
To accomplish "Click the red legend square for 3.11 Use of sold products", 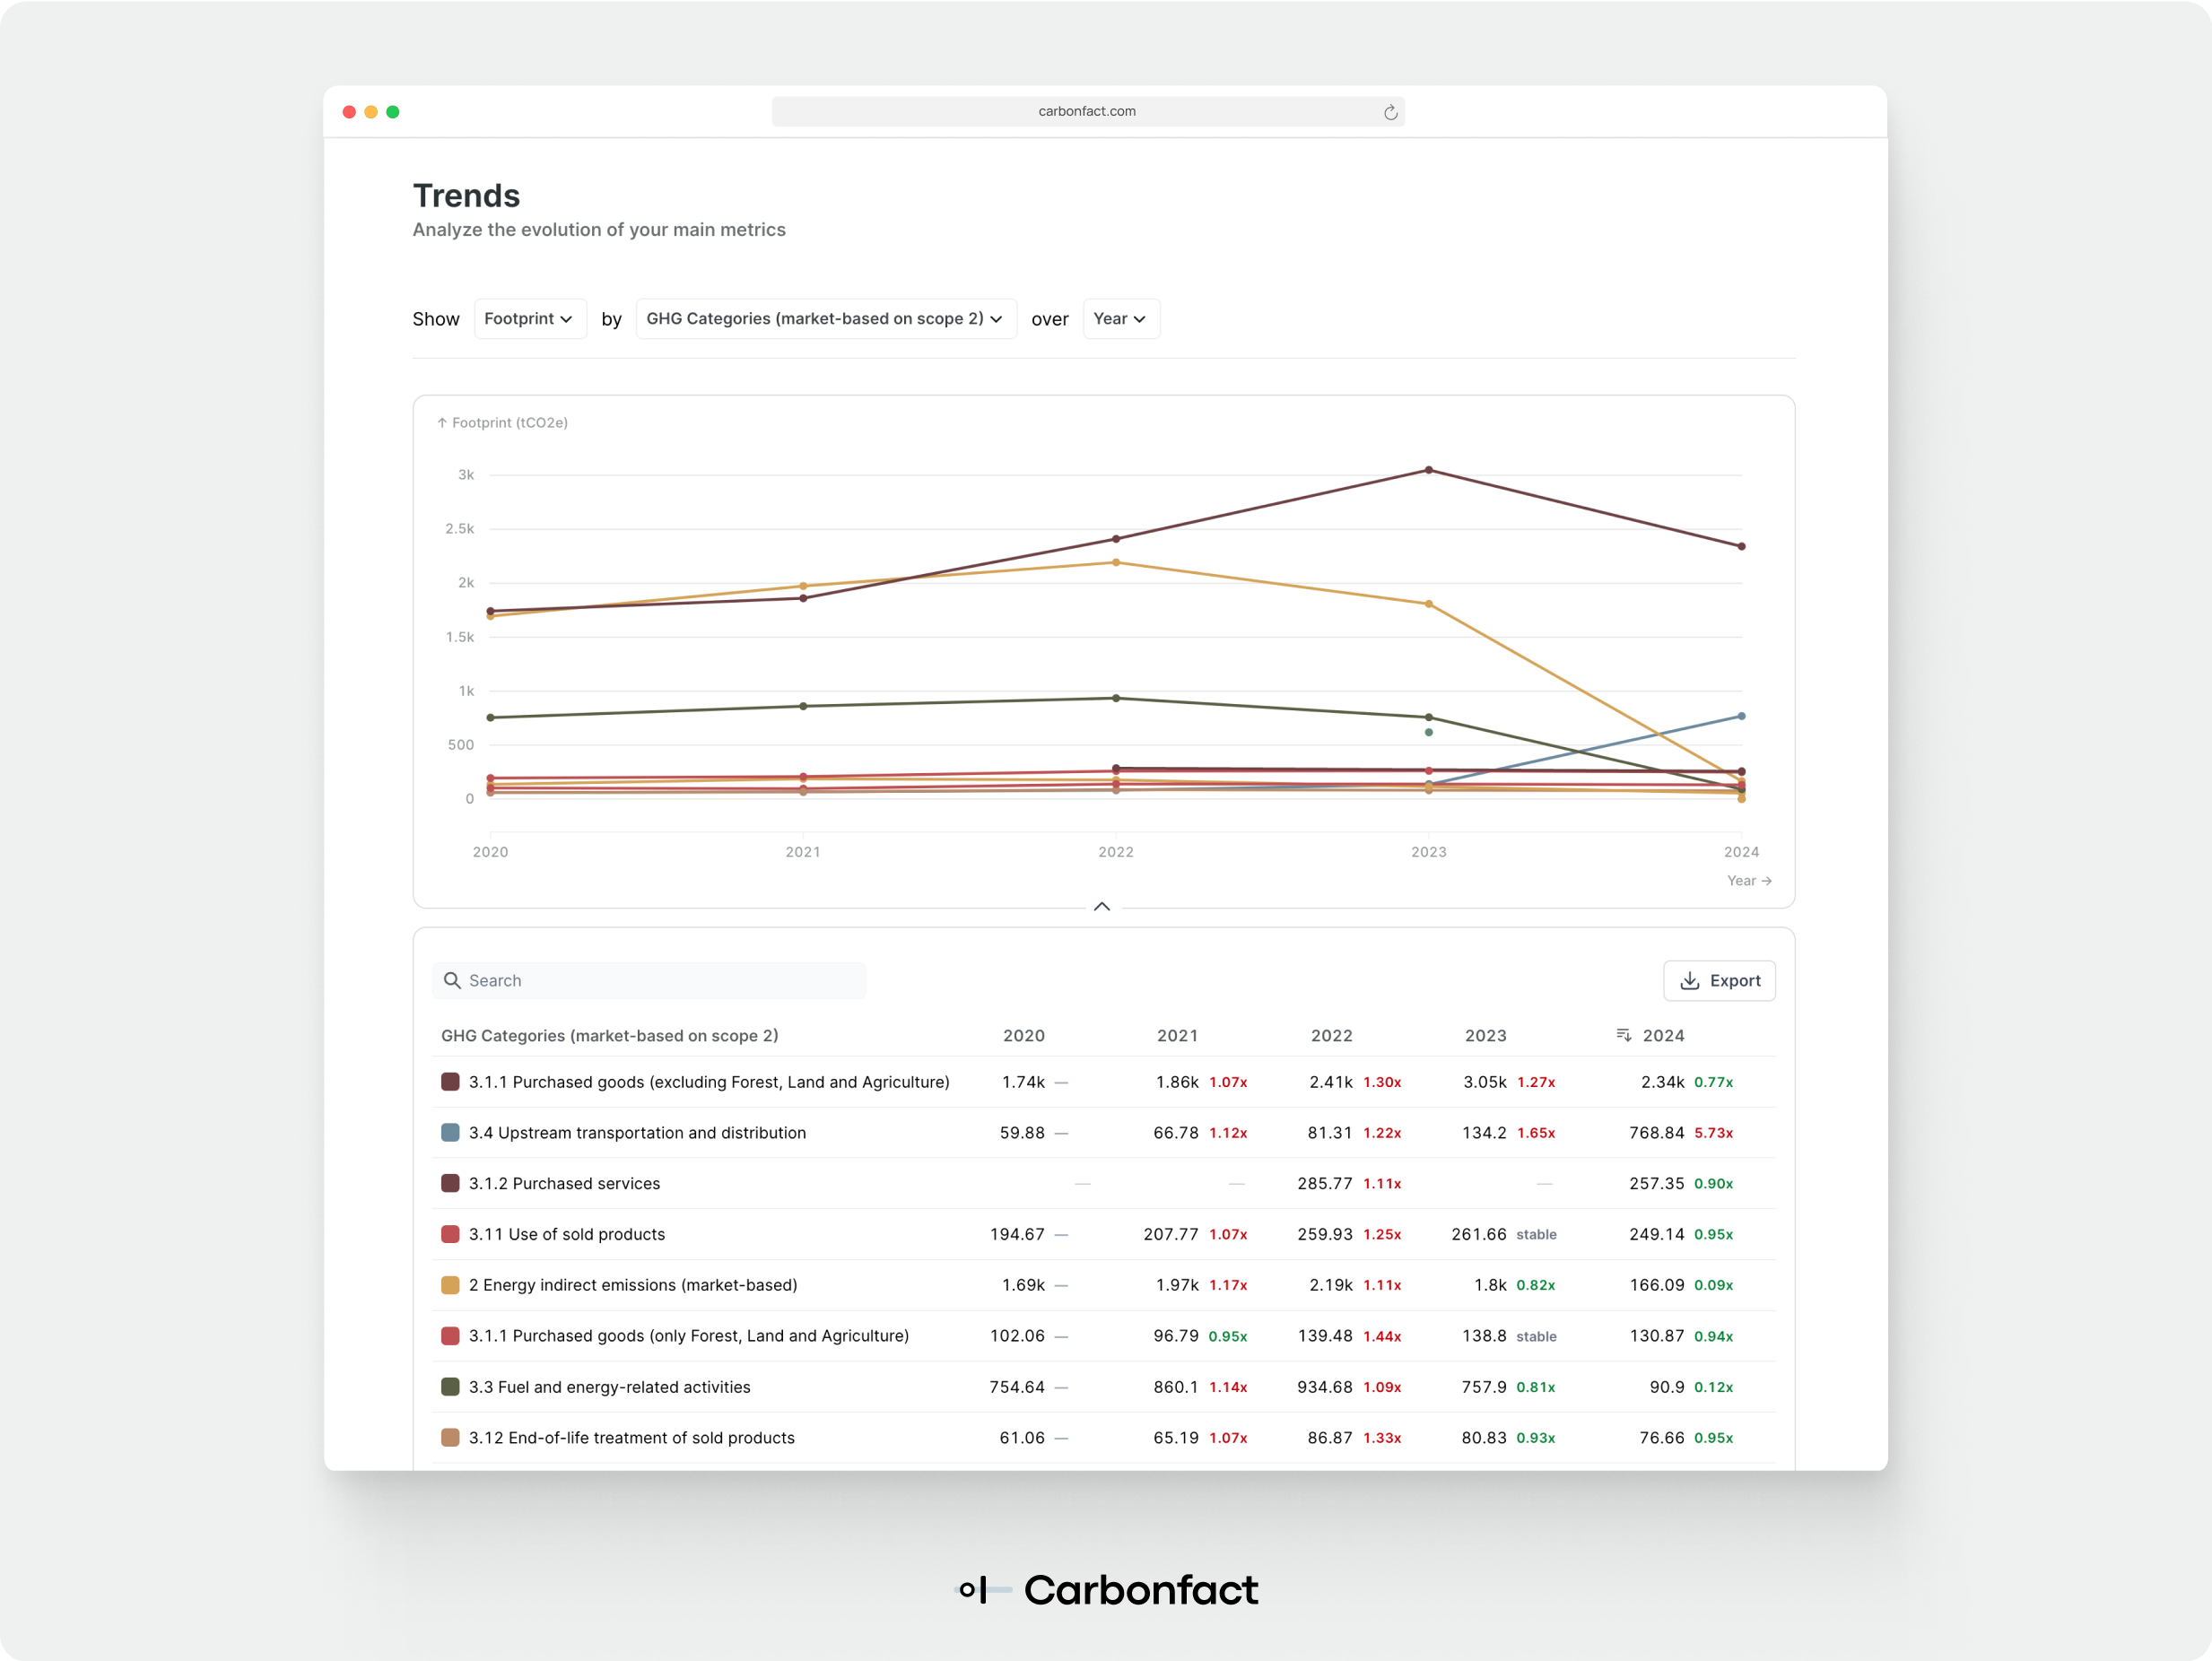I will click(449, 1234).
